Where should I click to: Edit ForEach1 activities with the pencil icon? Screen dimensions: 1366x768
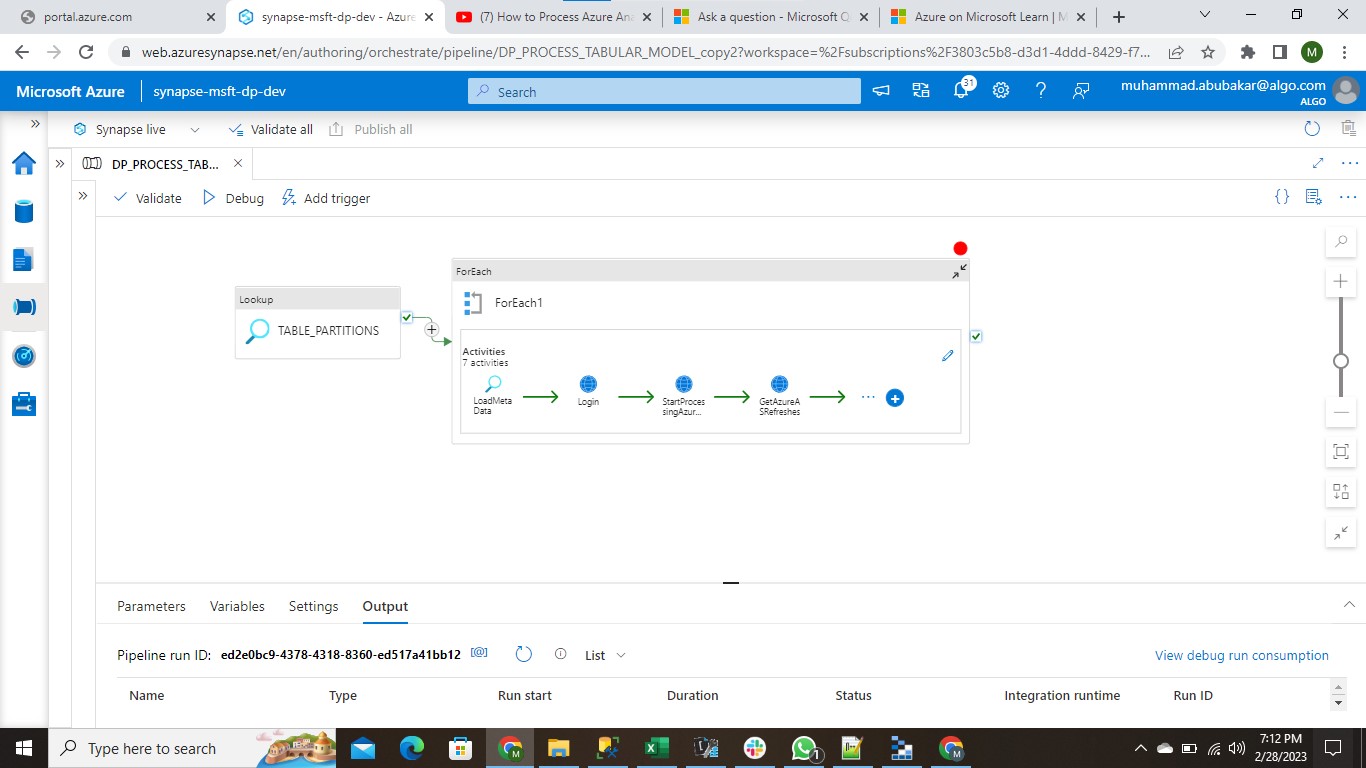pos(947,355)
